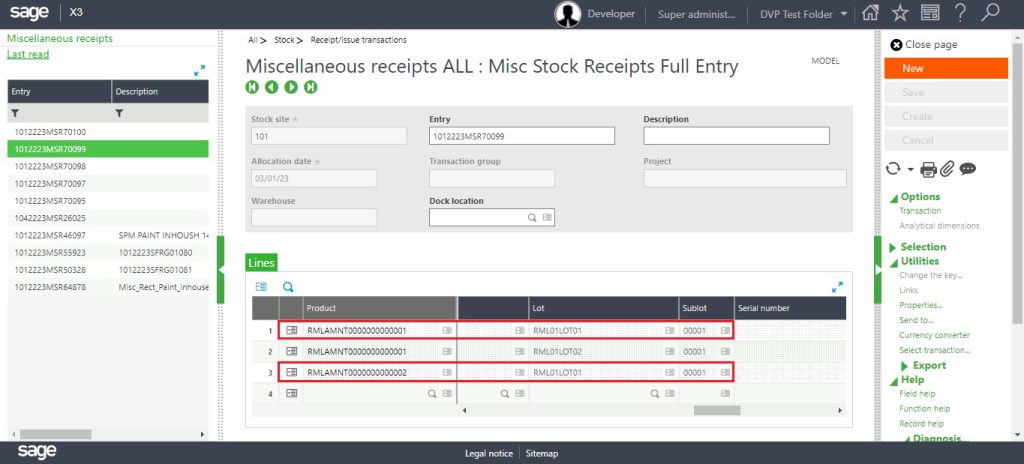Click Stock in breadcrumb
The image size is (1024, 464).
tap(284, 40)
